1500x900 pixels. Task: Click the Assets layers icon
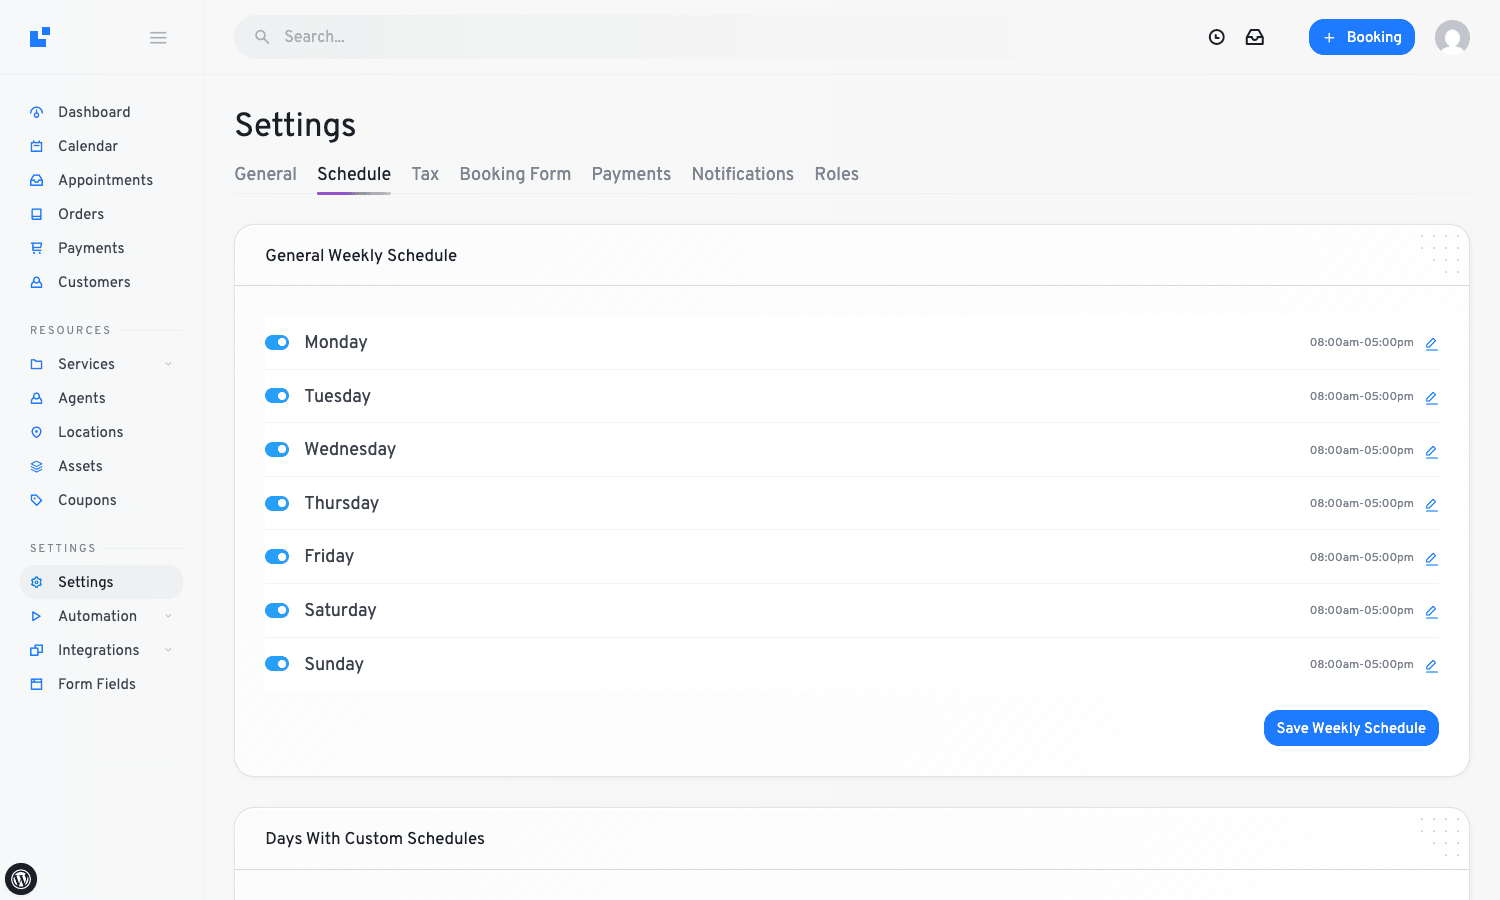coord(37,466)
